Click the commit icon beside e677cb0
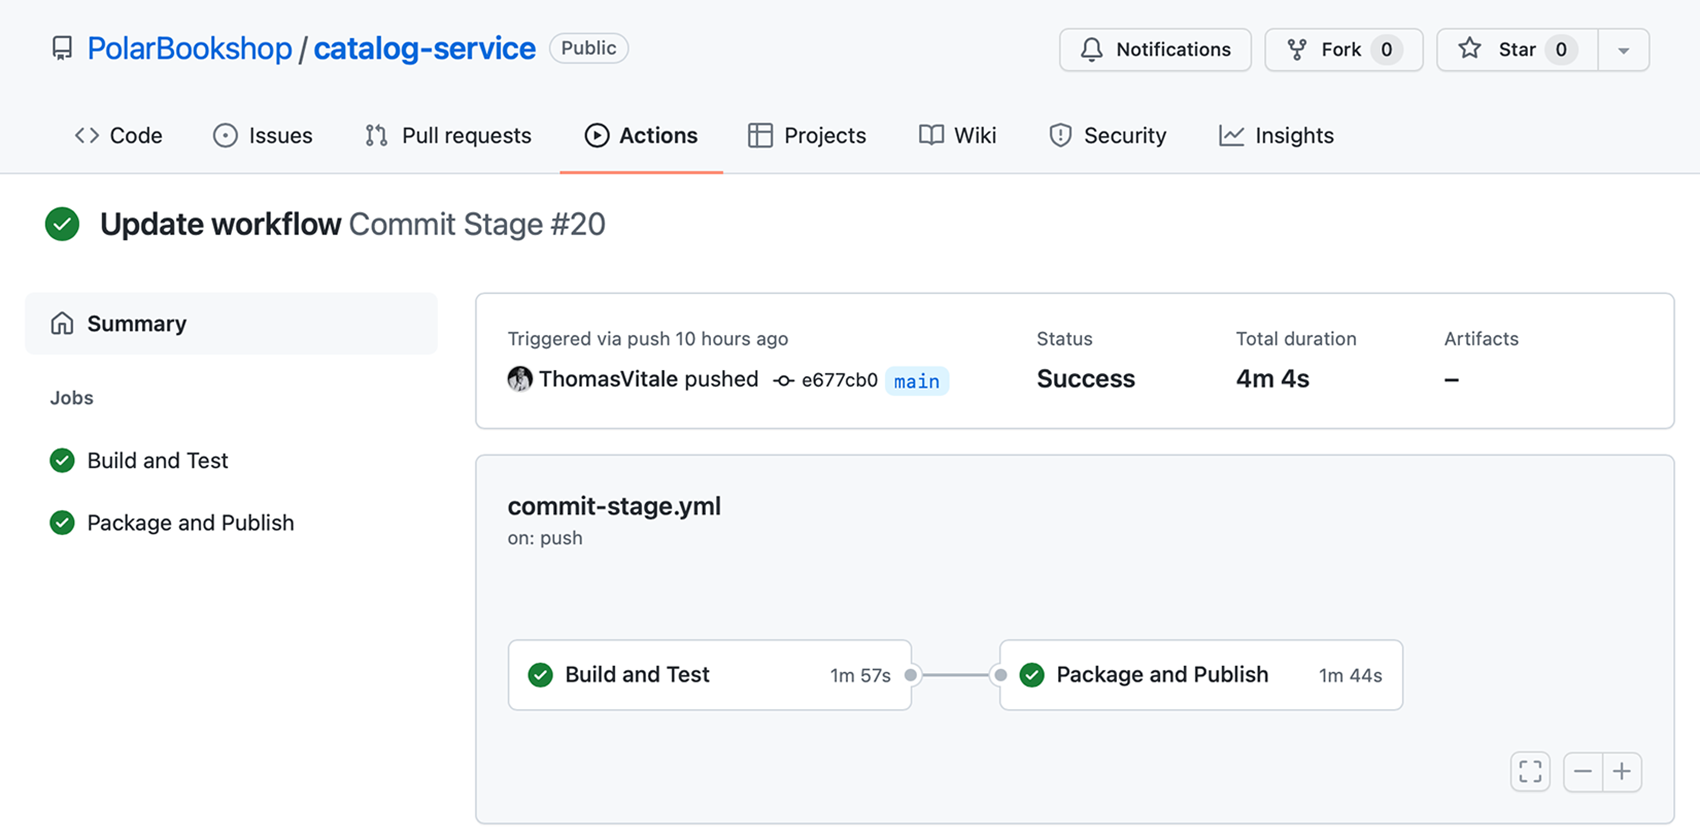This screenshot has width=1700, height=836. pos(784,380)
